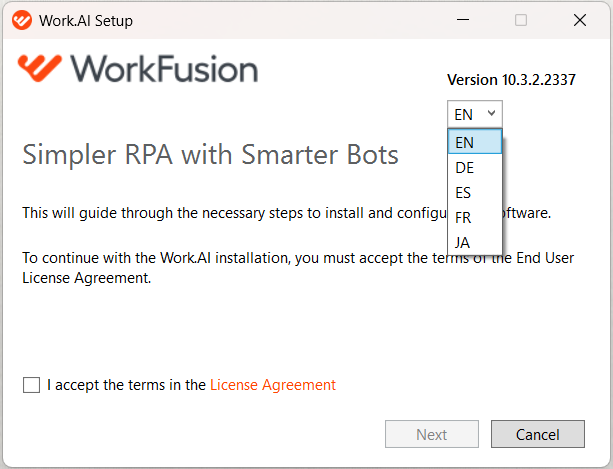Image resolution: width=613 pixels, height=469 pixels.
Task: Open the License Agreement link
Action: [273, 385]
